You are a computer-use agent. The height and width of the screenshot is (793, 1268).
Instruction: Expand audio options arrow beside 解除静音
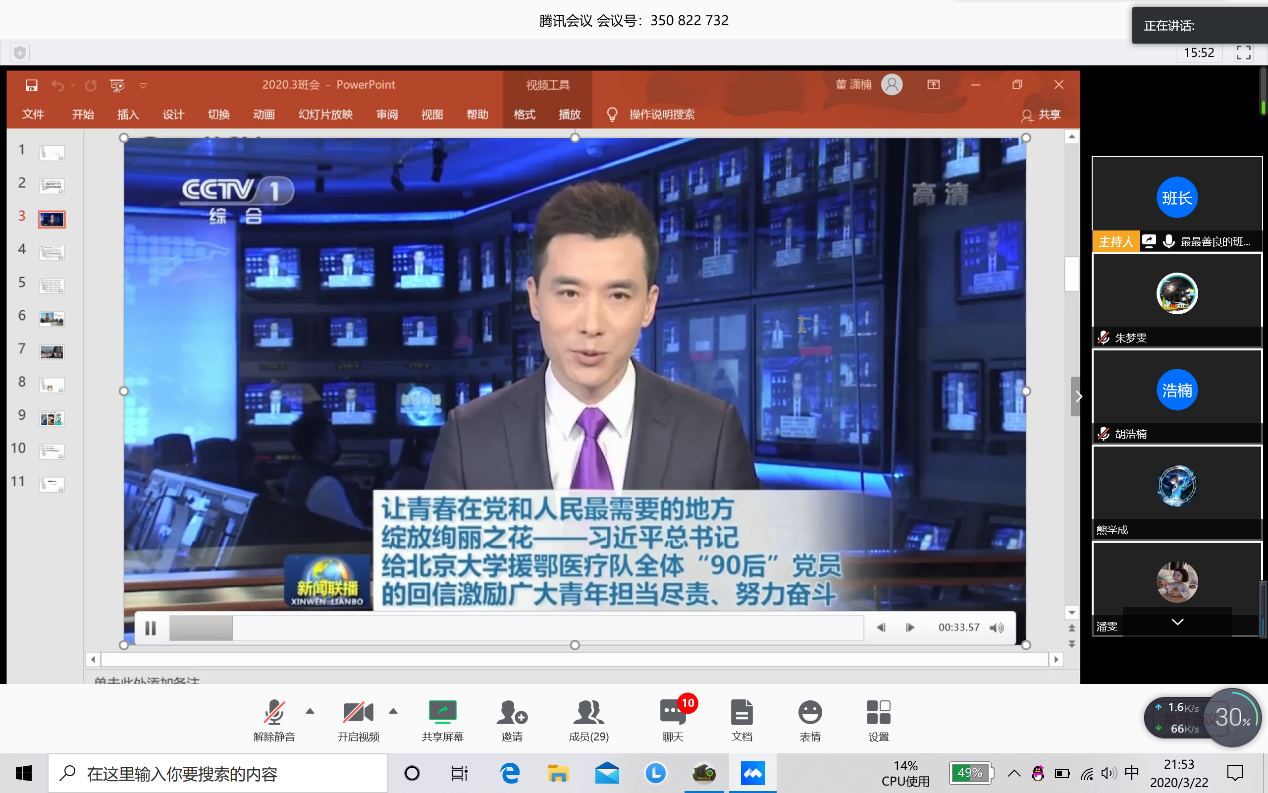[x=309, y=711]
